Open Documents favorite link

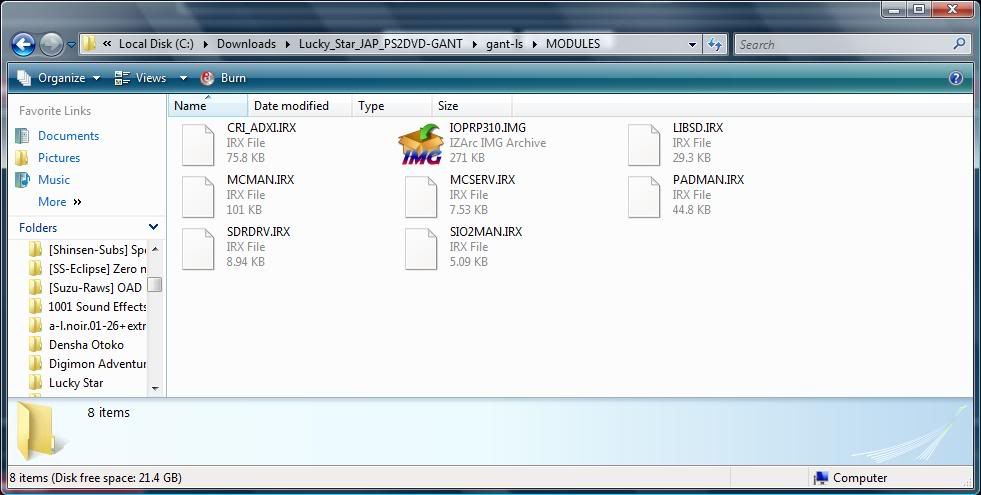tap(68, 136)
